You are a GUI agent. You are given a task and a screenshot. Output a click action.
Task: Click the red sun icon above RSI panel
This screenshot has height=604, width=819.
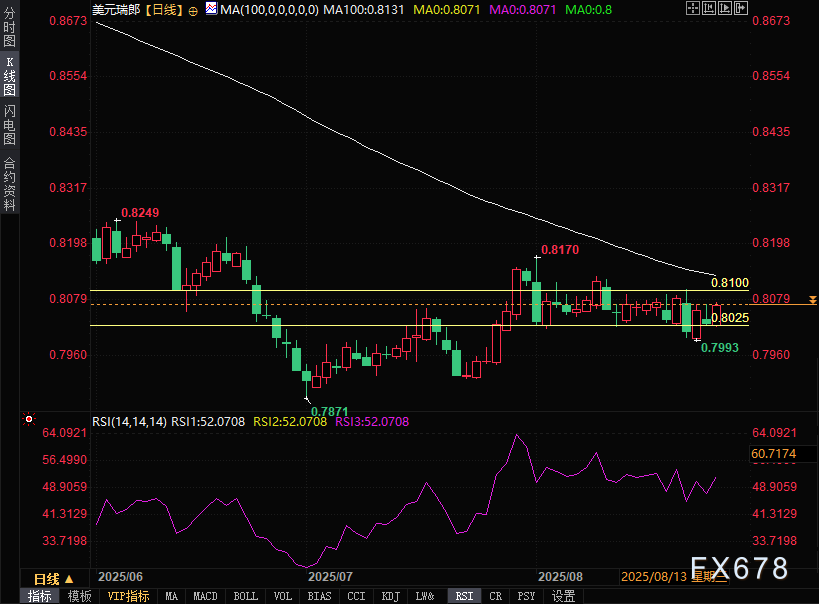[x=29, y=420]
